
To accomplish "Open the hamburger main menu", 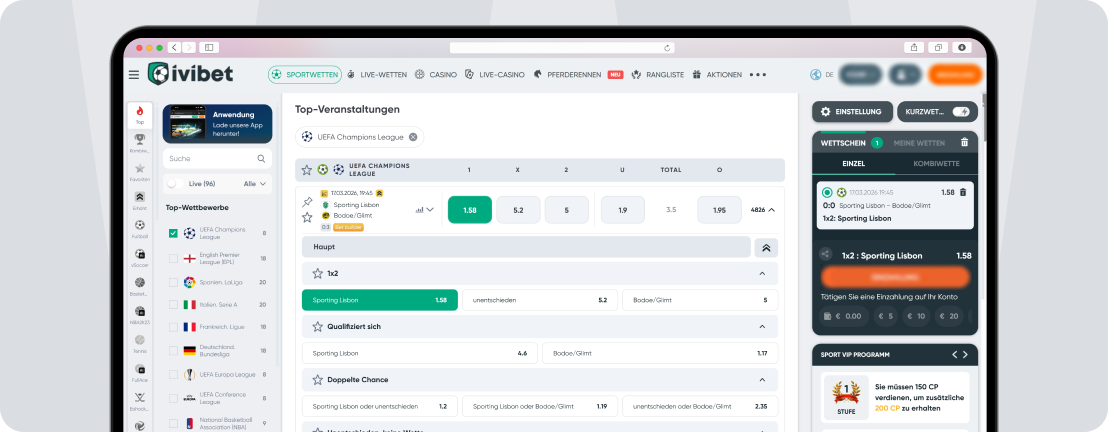I will click(134, 75).
